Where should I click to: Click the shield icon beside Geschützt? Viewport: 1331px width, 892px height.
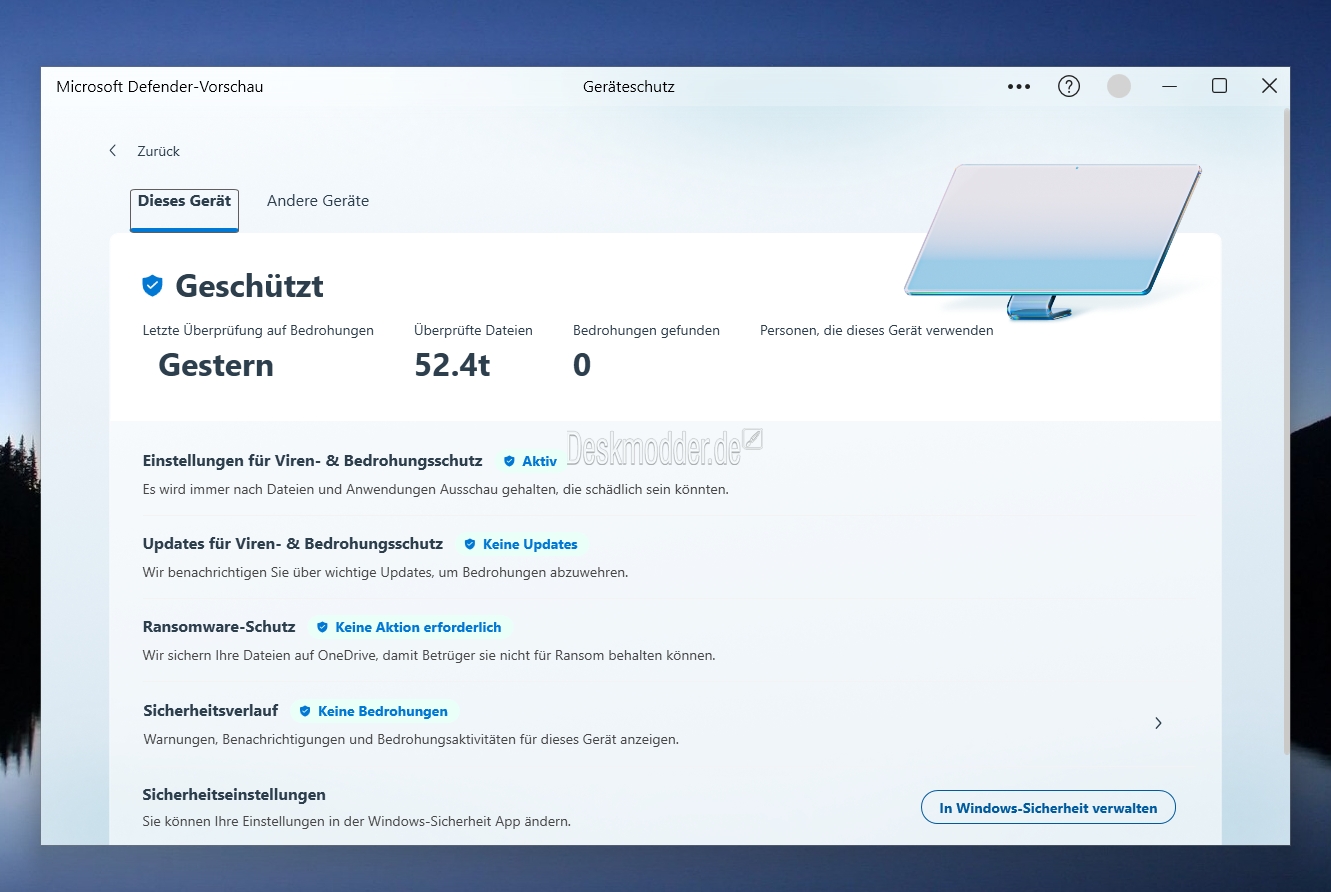pos(152,286)
